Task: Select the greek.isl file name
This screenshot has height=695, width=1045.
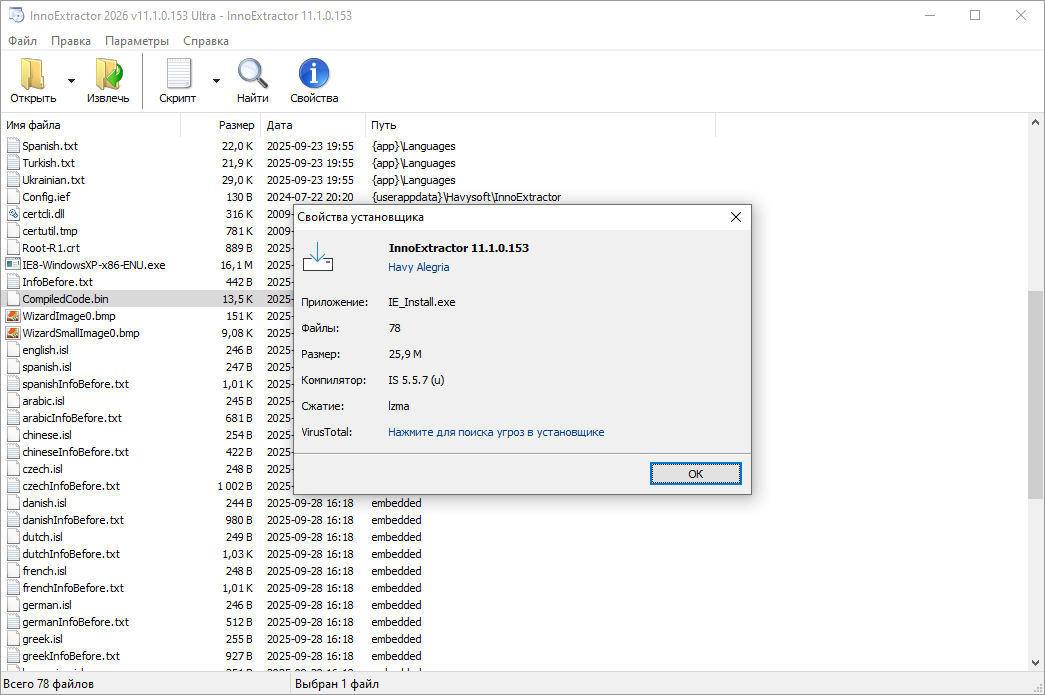Action: point(42,639)
